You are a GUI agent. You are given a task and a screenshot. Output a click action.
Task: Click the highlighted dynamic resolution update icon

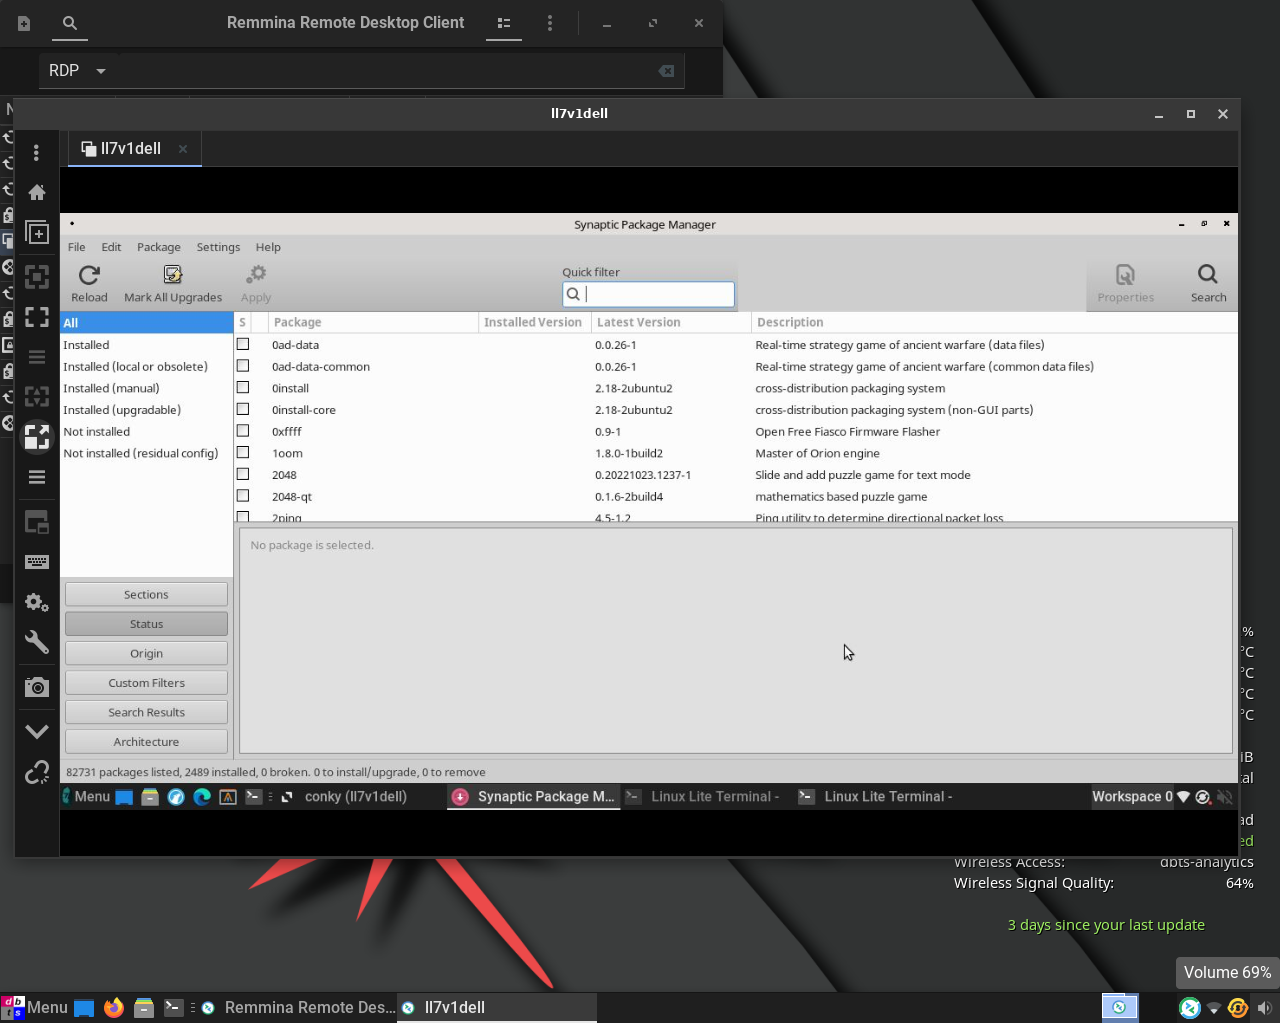click(37, 437)
